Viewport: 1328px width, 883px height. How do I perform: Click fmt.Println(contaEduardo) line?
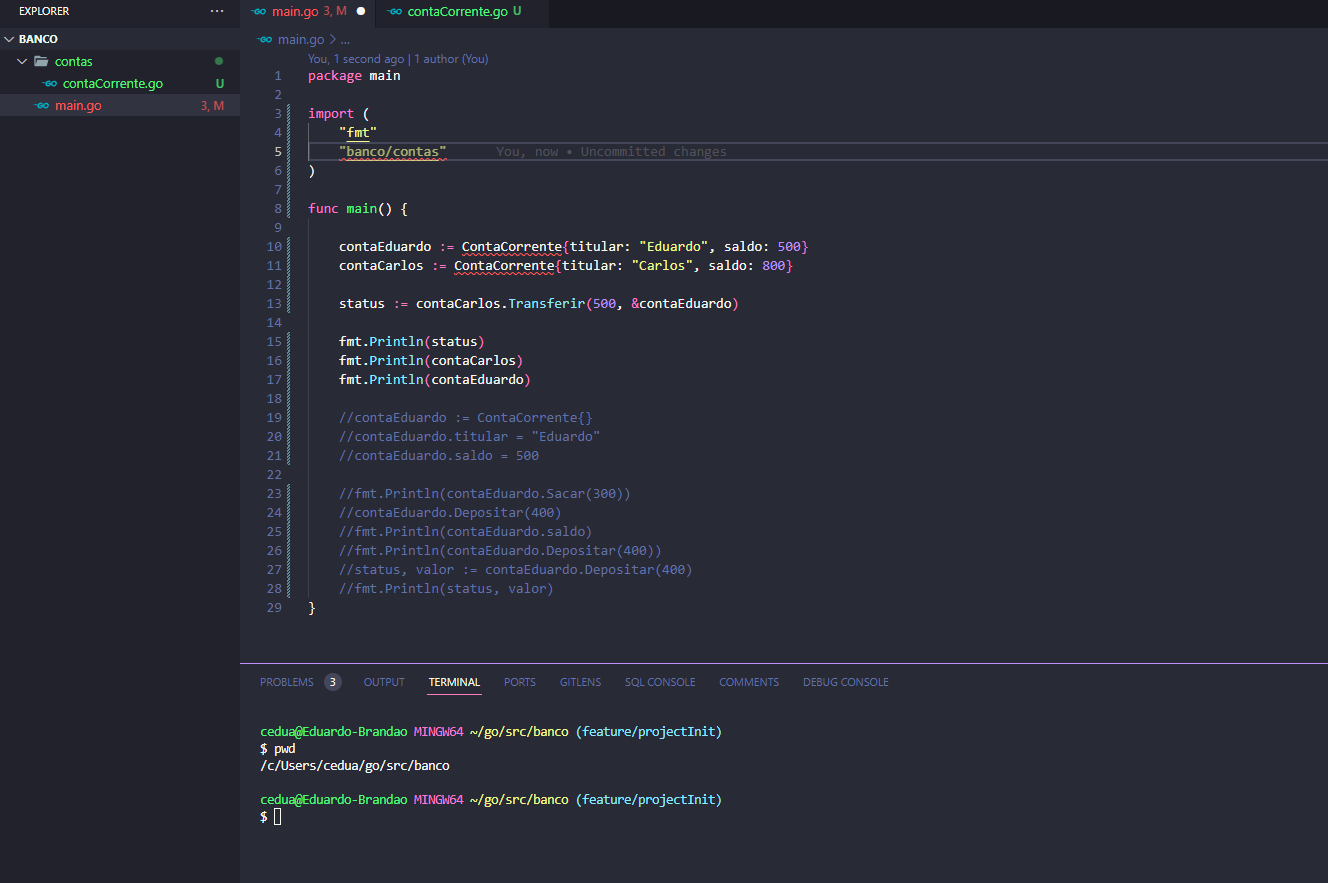(x=435, y=380)
